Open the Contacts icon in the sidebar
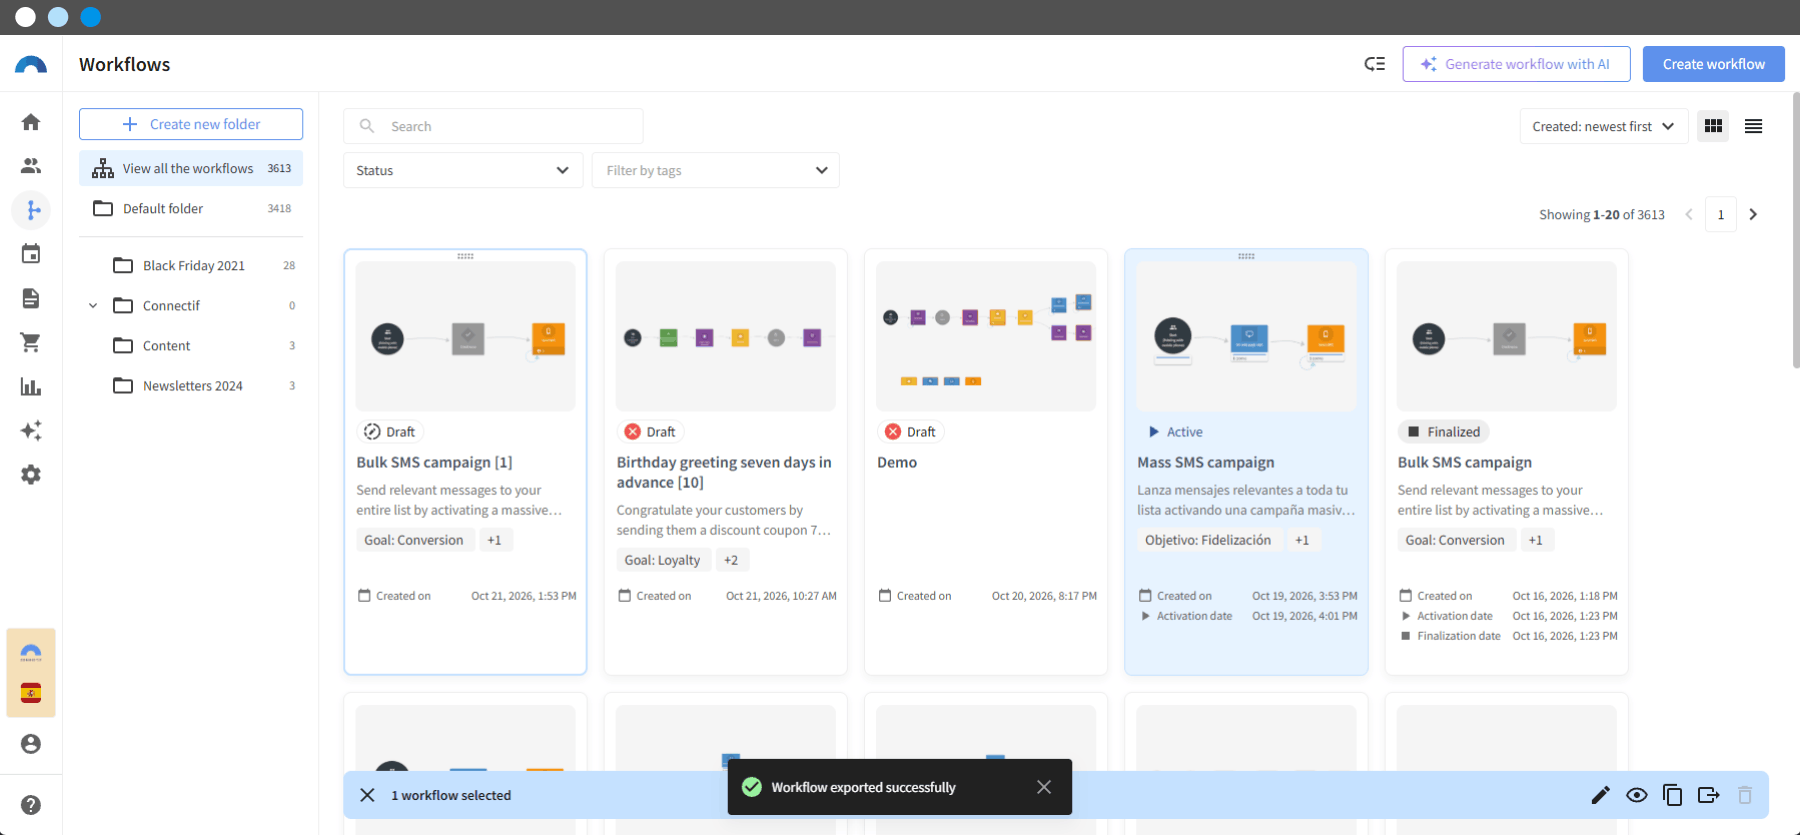This screenshot has height=835, width=1800. (x=31, y=166)
